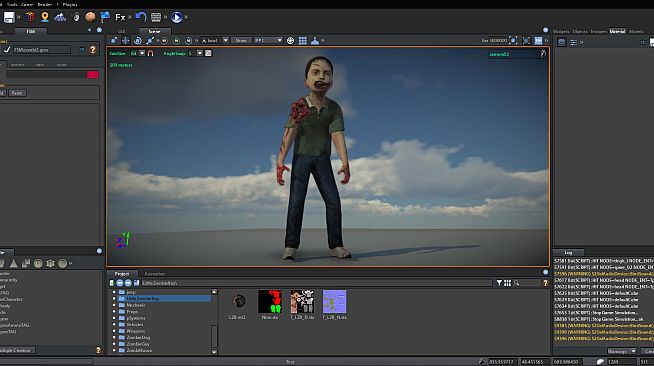654x366 pixels.
Task: Click the blue undo arrow
Action: pos(141,17)
